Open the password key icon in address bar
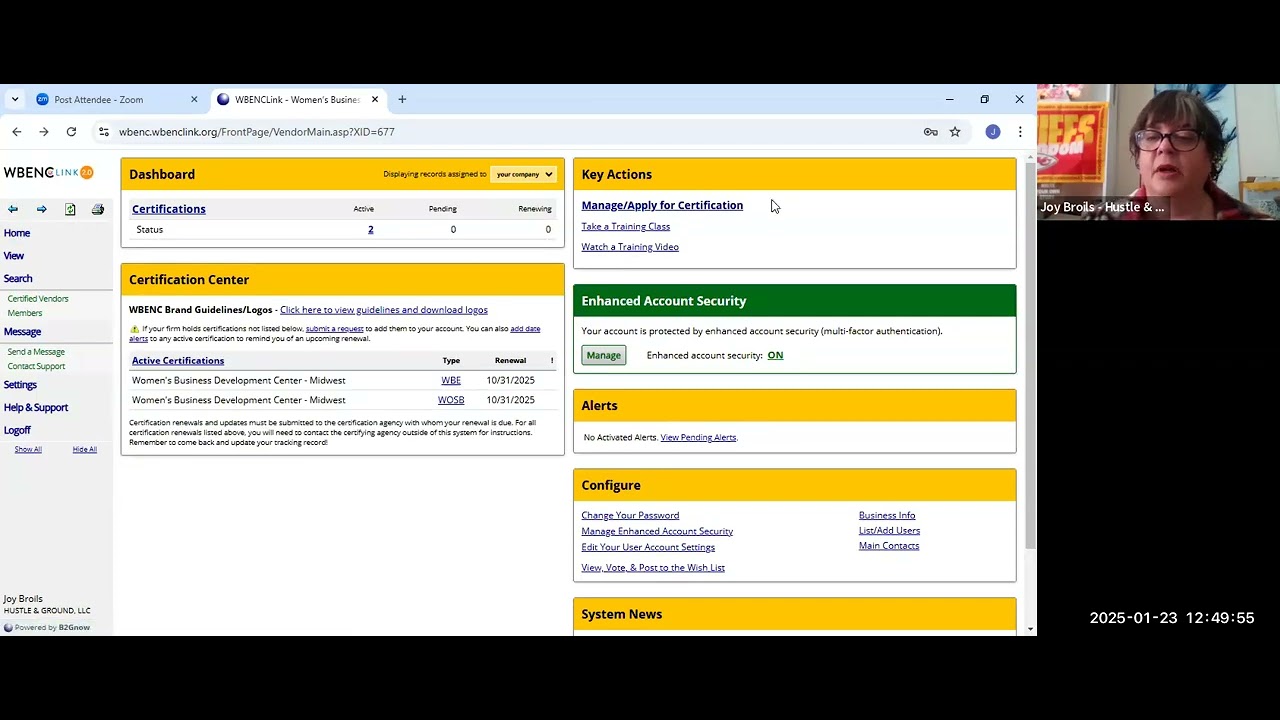The width and height of the screenshot is (1280, 720). (931, 132)
